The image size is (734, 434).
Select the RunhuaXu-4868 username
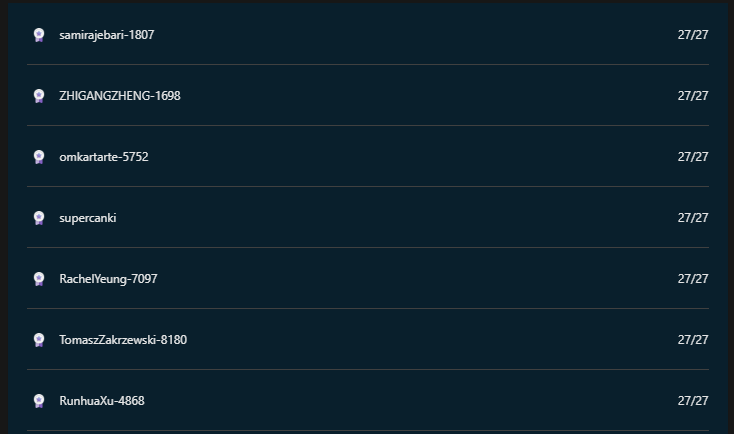coord(102,401)
